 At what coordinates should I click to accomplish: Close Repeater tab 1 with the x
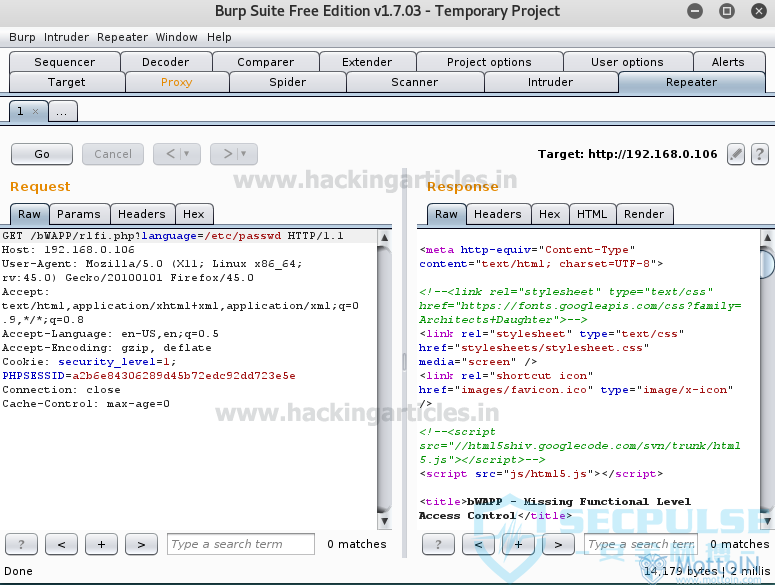[36, 112]
